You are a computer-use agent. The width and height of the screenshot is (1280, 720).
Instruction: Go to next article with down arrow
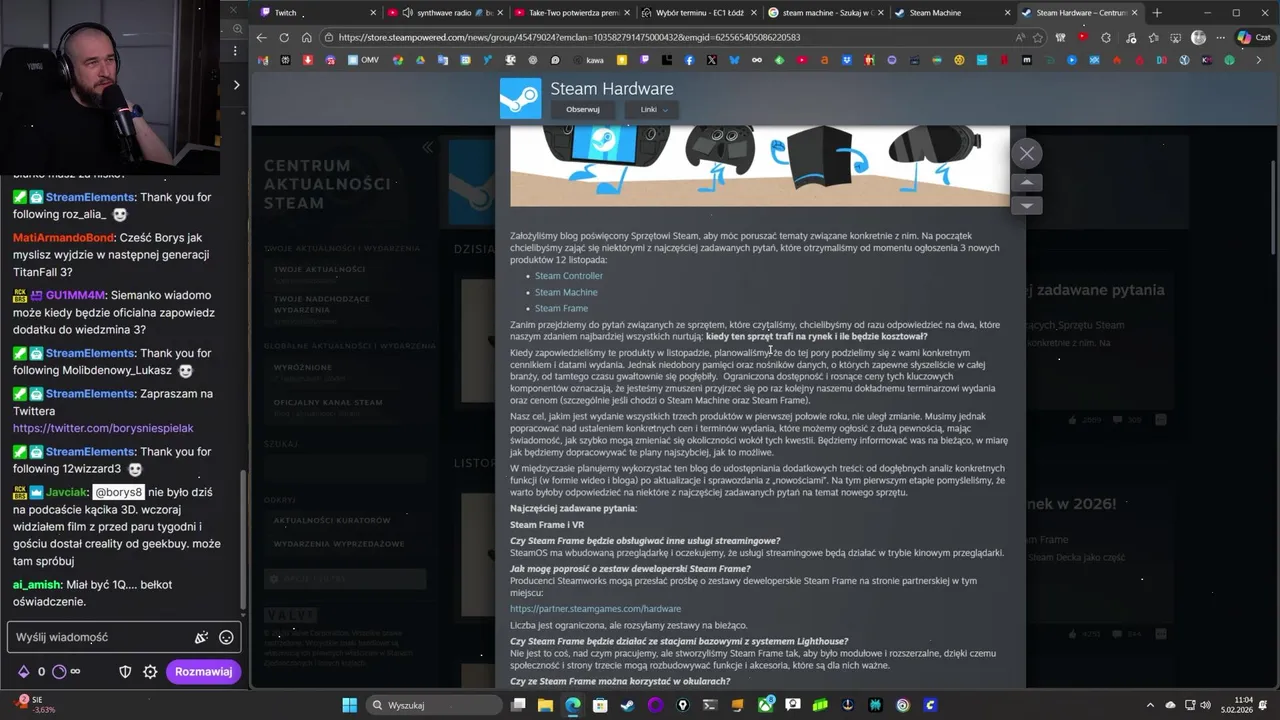[x=1026, y=205]
